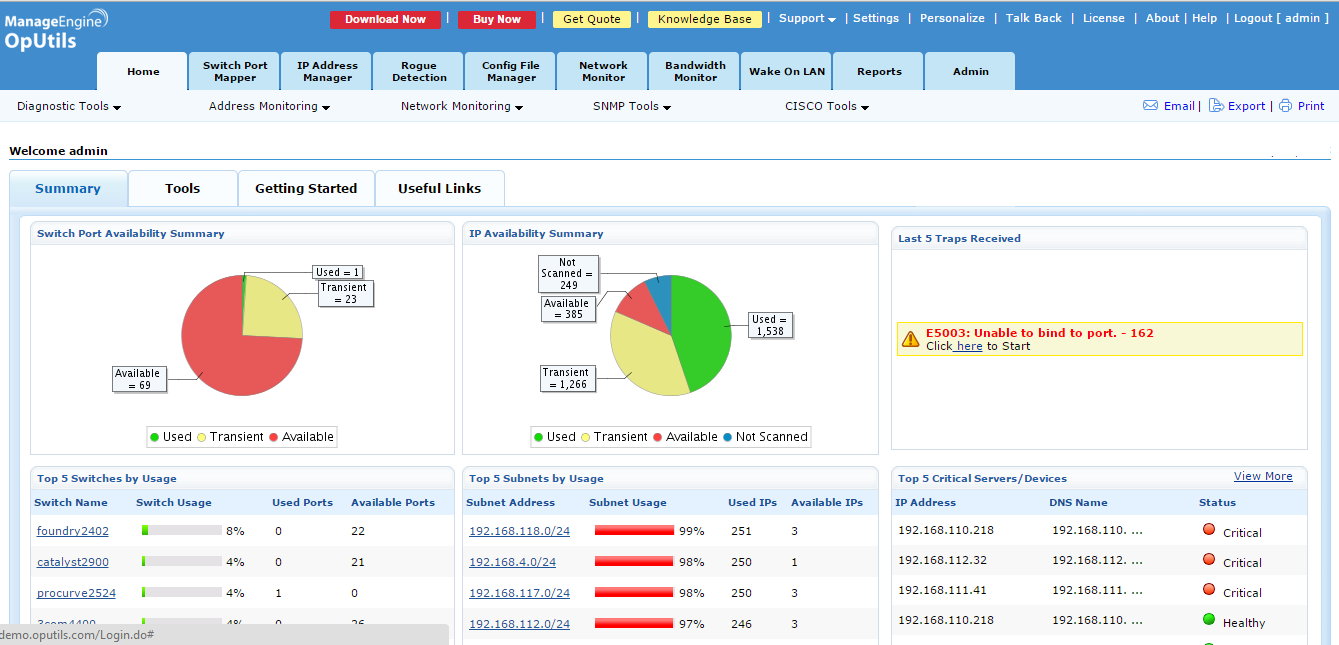
Task: Open subnet 192.168.112.0/24 link
Action: click(x=519, y=624)
